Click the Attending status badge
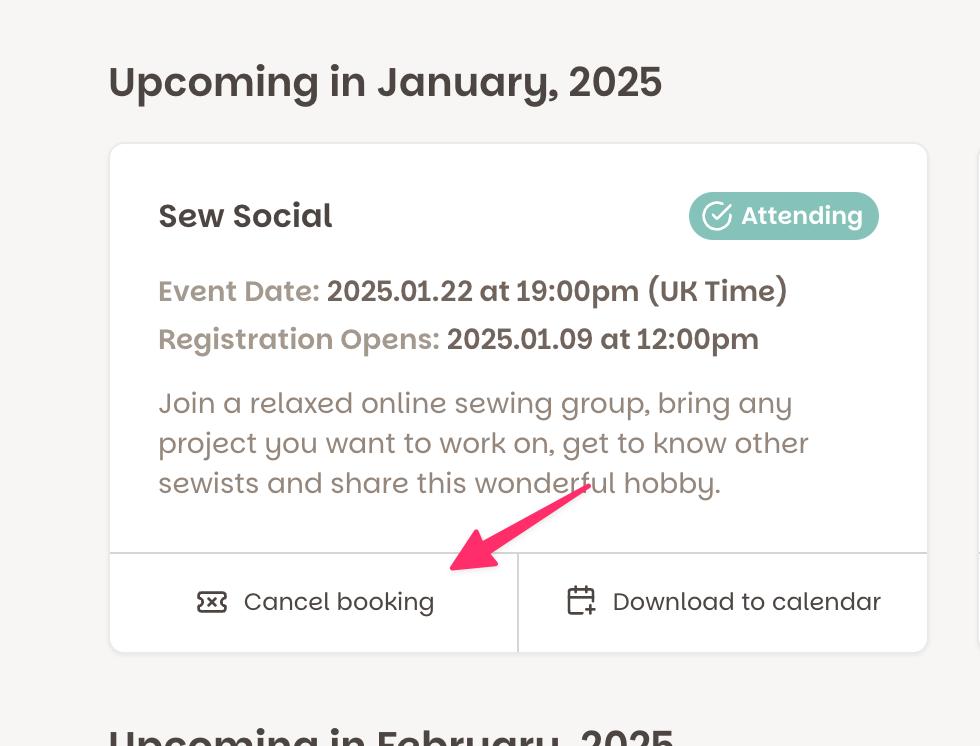 (x=784, y=216)
